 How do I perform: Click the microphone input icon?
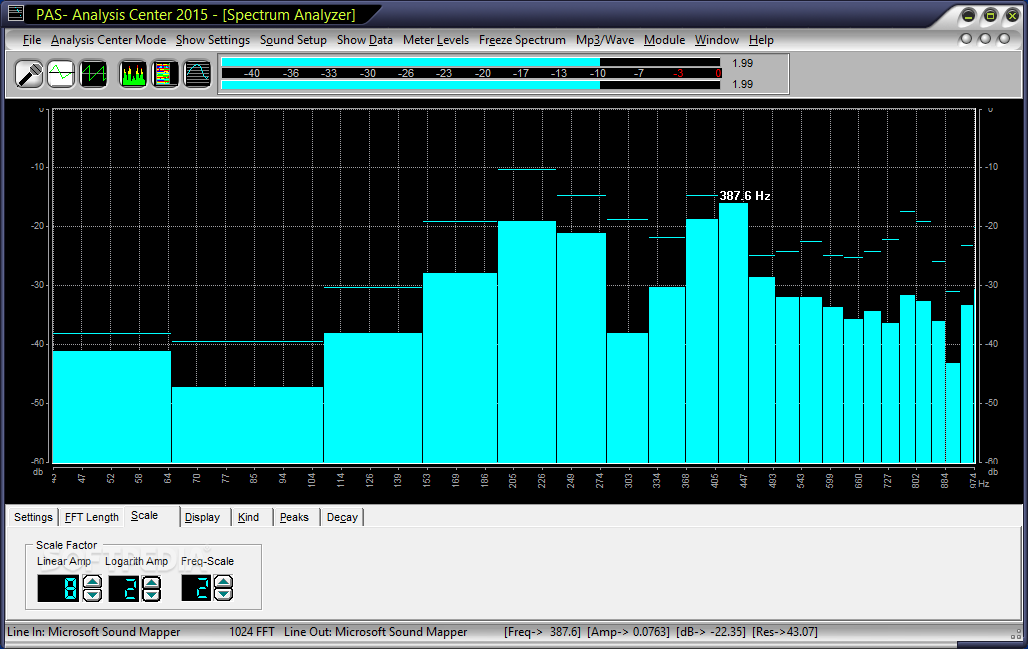[30, 73]
